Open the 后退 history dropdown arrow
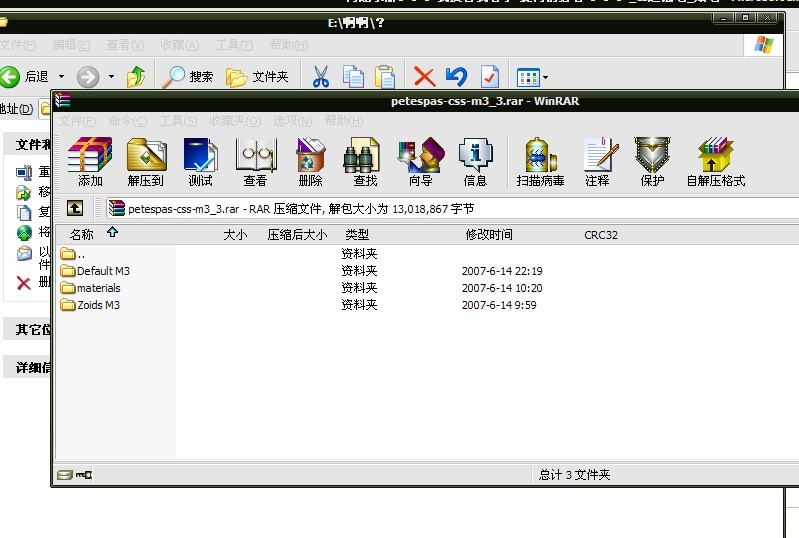Image resolution: width=799 pixels, height=538 pixels. click(x=62, y=77)
